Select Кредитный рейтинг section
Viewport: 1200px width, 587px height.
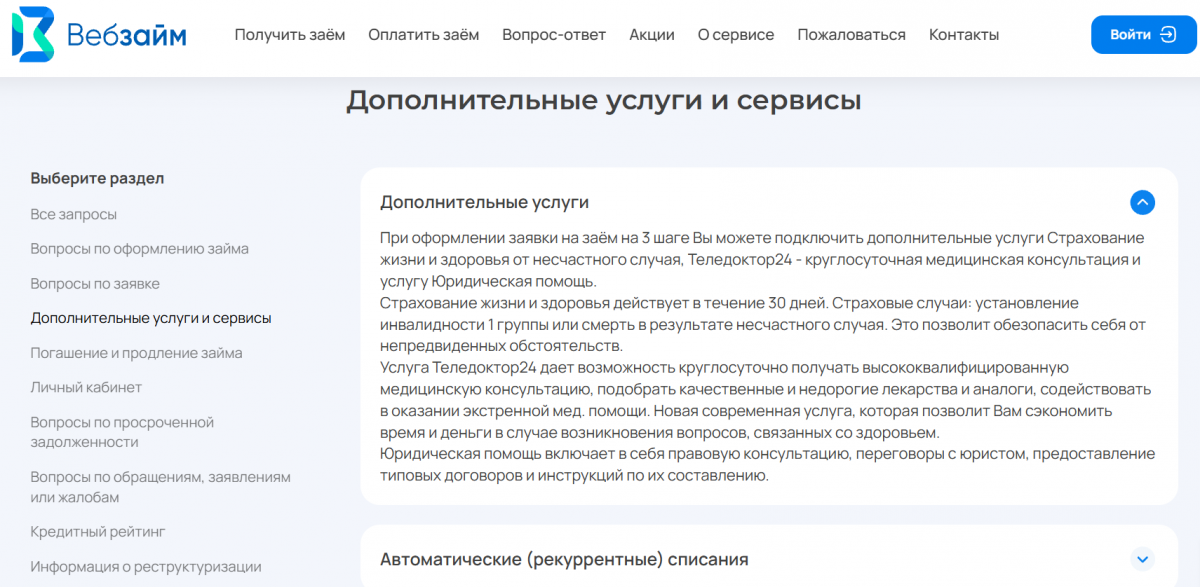(x=98, y=531)
